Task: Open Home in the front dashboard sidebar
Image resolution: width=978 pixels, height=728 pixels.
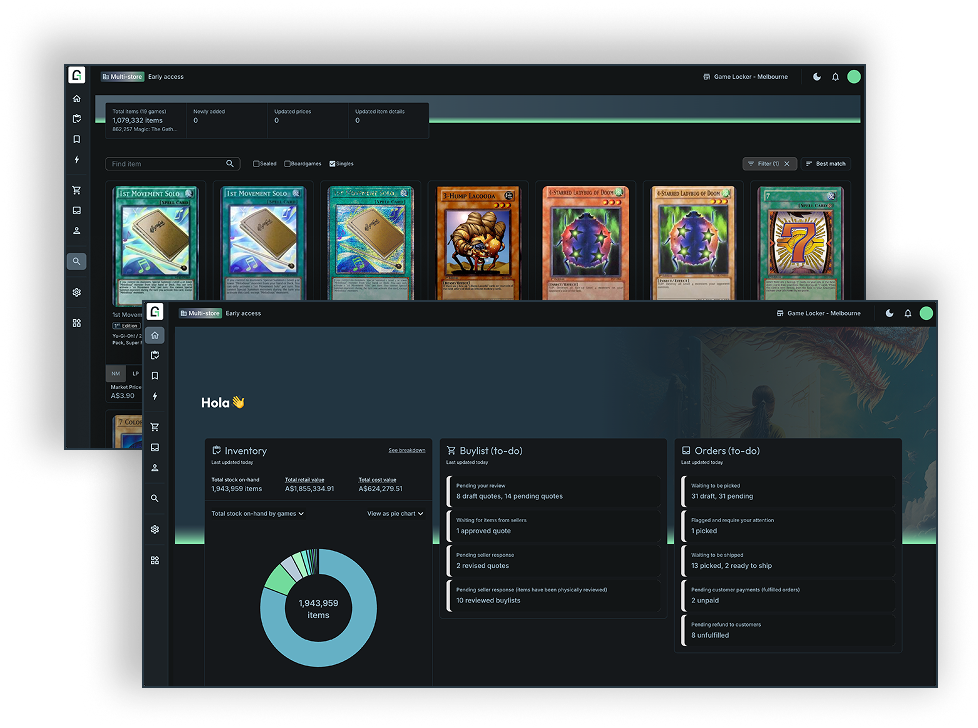Action: coord(155,335)
